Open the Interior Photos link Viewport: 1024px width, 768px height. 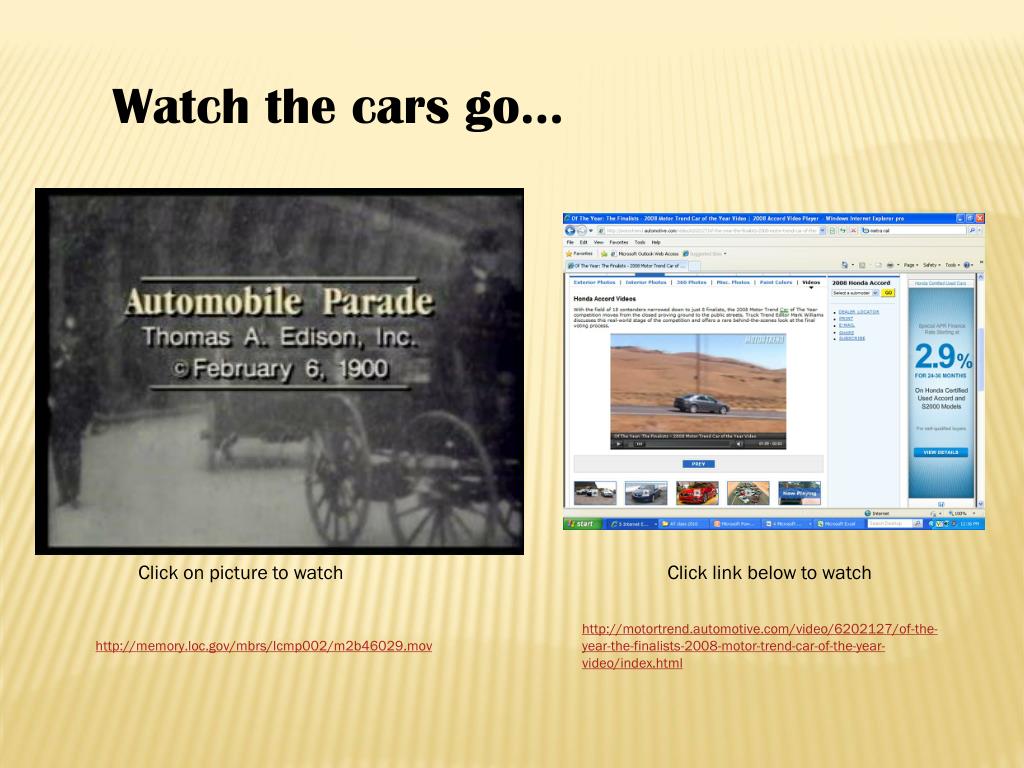click(646, 282)
